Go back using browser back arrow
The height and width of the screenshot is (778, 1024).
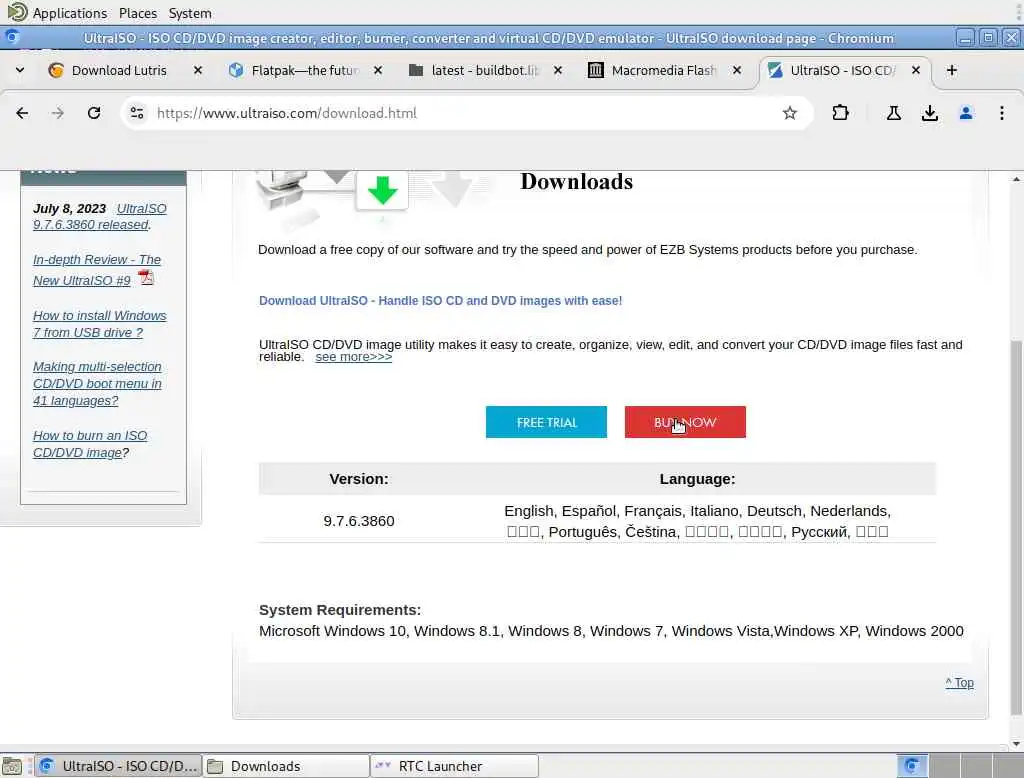coord(22,113)
